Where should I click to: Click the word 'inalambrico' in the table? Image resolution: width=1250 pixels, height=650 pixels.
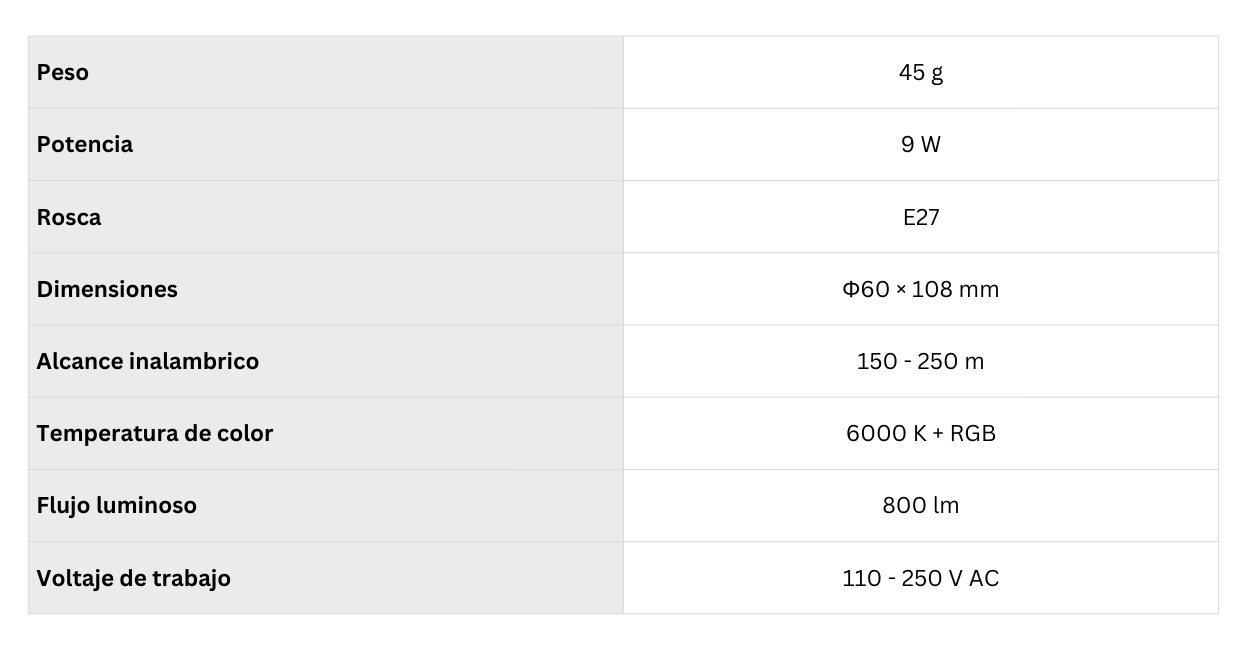point(194,361)
